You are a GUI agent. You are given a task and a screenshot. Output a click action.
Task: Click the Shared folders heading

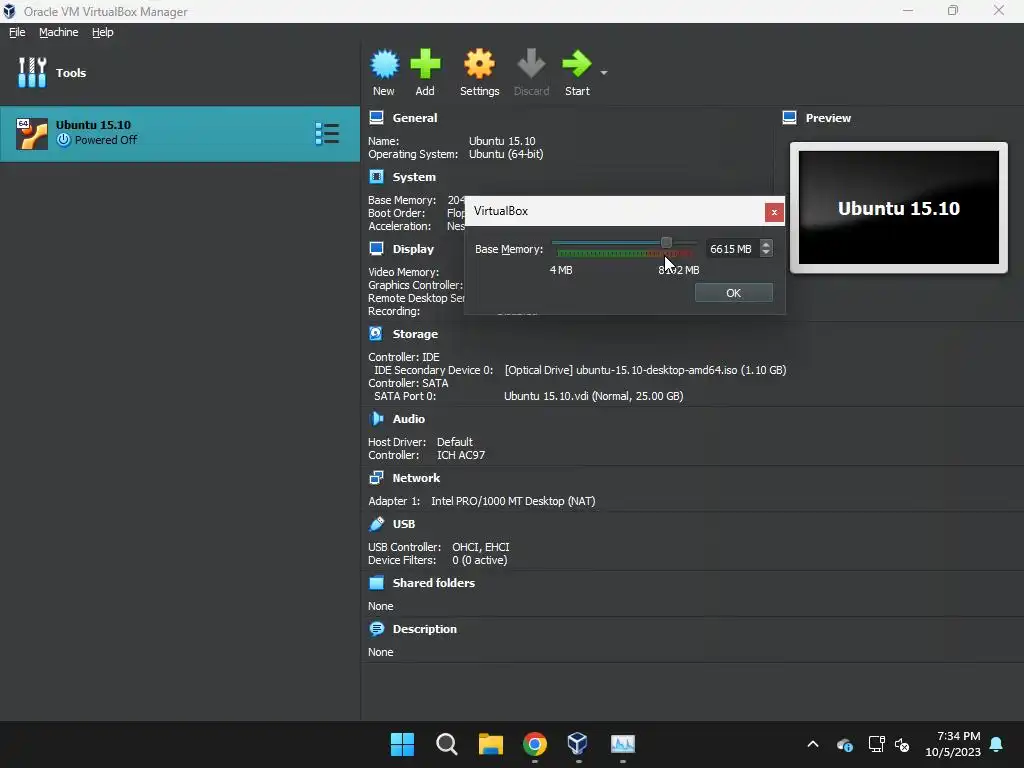(x=434, y=583)
